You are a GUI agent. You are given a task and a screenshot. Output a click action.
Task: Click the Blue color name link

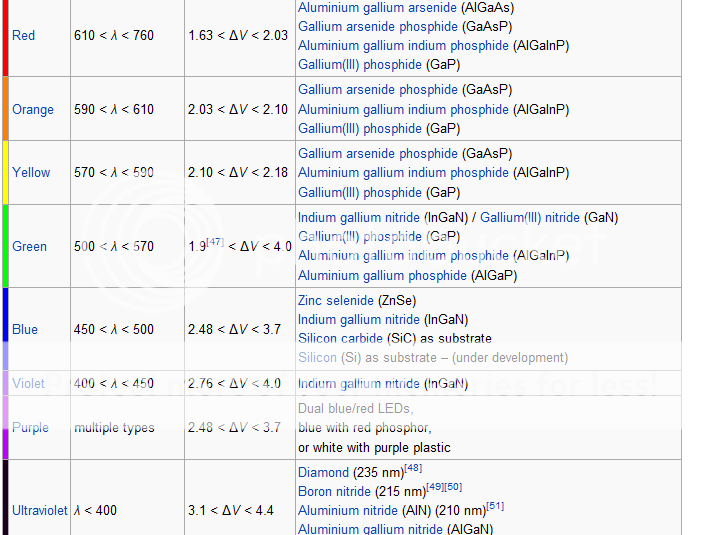click(25, 330)
